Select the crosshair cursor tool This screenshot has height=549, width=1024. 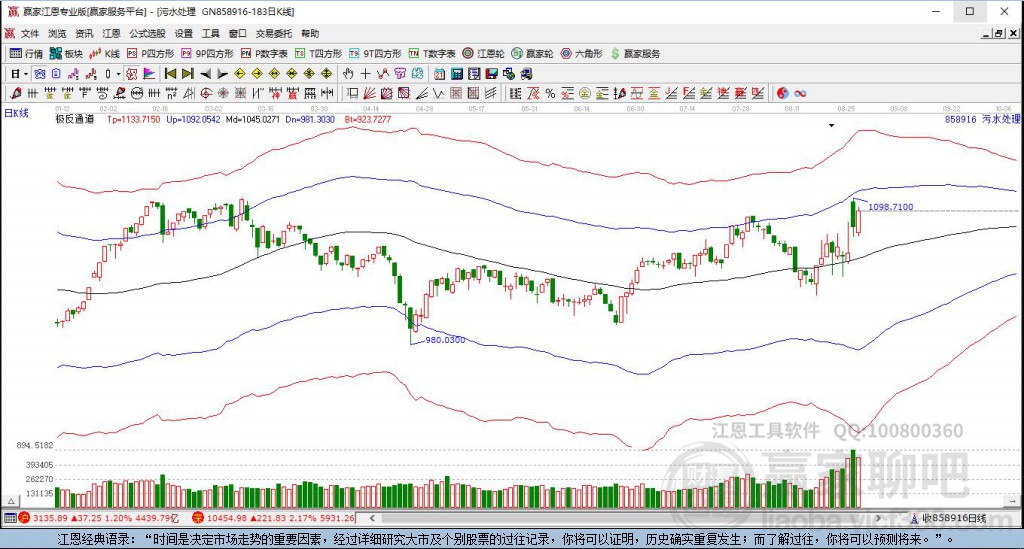coord(365,74)
